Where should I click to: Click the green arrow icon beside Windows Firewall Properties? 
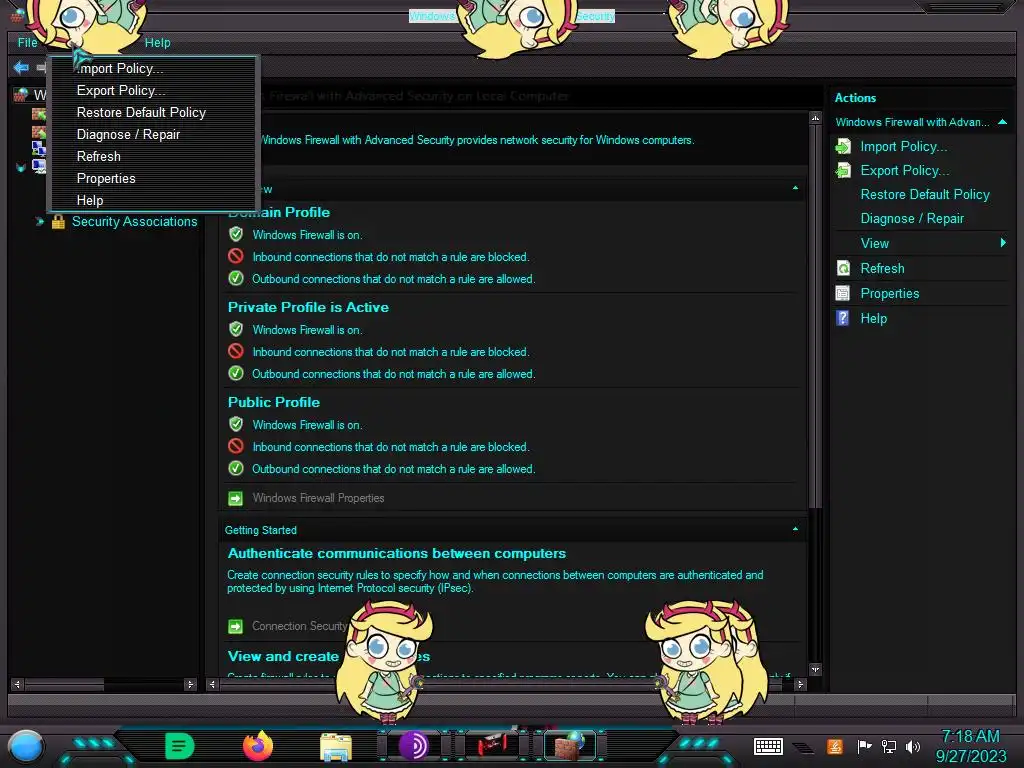(235, 498)
